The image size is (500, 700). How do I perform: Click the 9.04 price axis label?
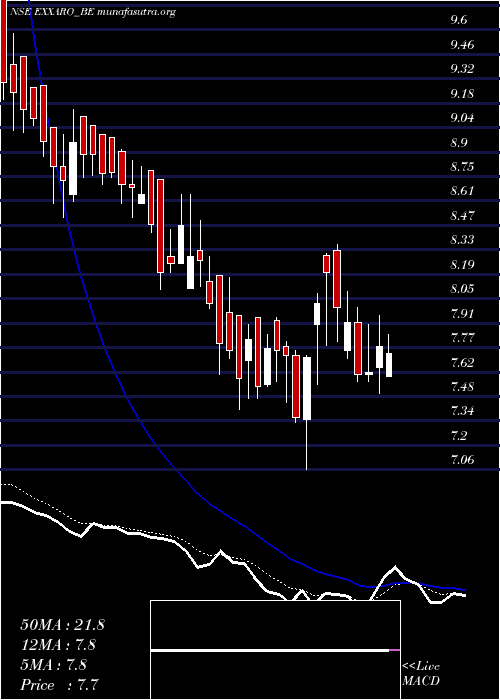click(x=462, y=118)
